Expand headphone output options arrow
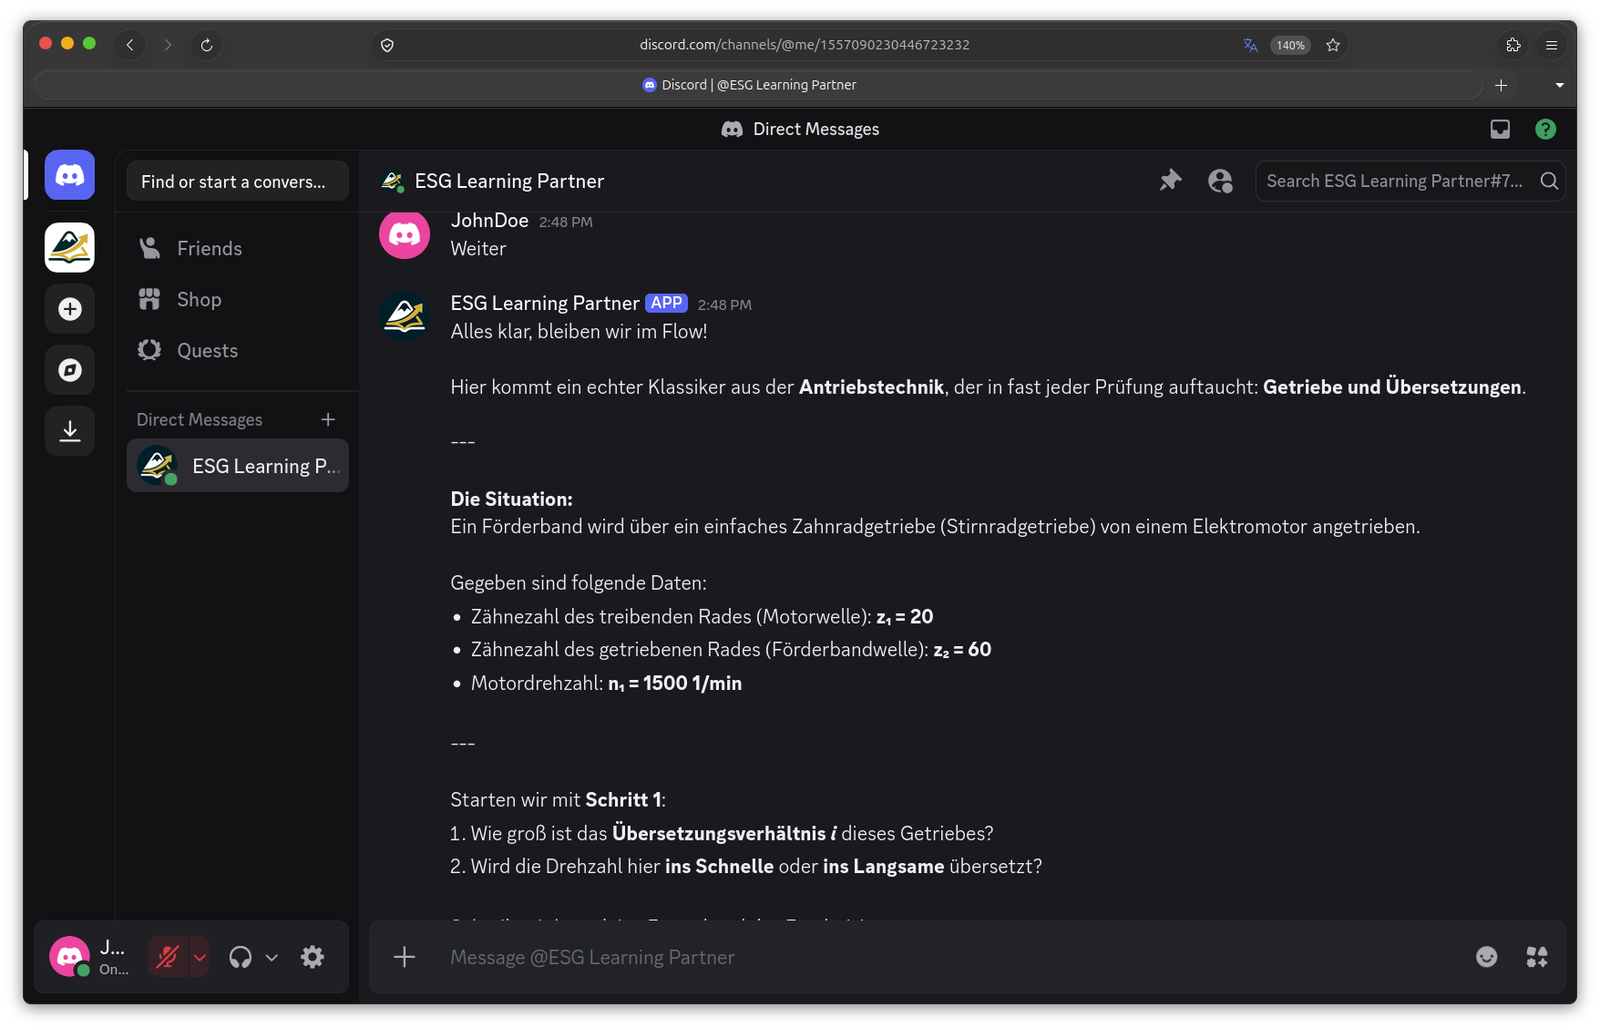Image resolution: width=1600 pixels, height=1030 pixels. pos(271,957)
